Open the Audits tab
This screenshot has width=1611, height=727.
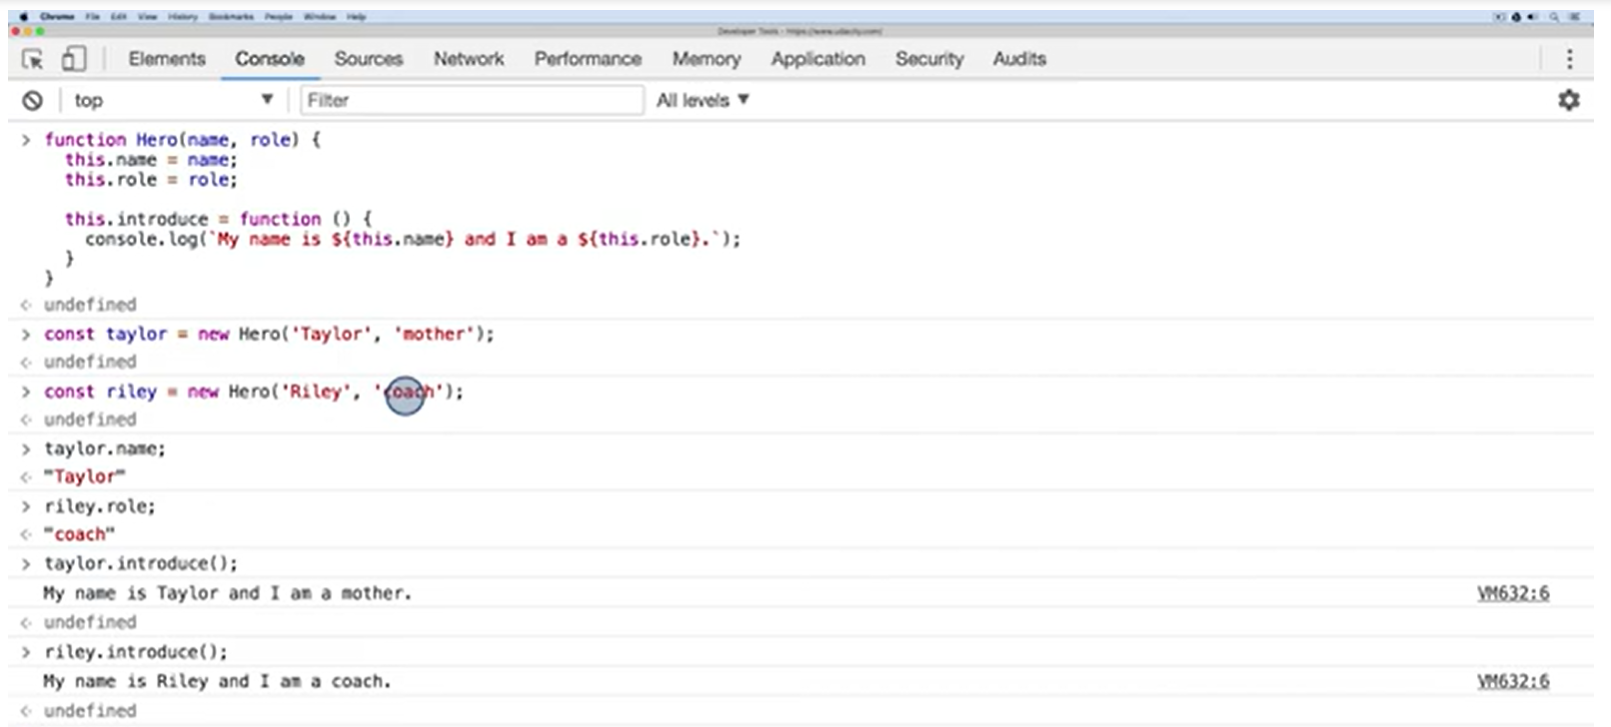click(1019, 59)
